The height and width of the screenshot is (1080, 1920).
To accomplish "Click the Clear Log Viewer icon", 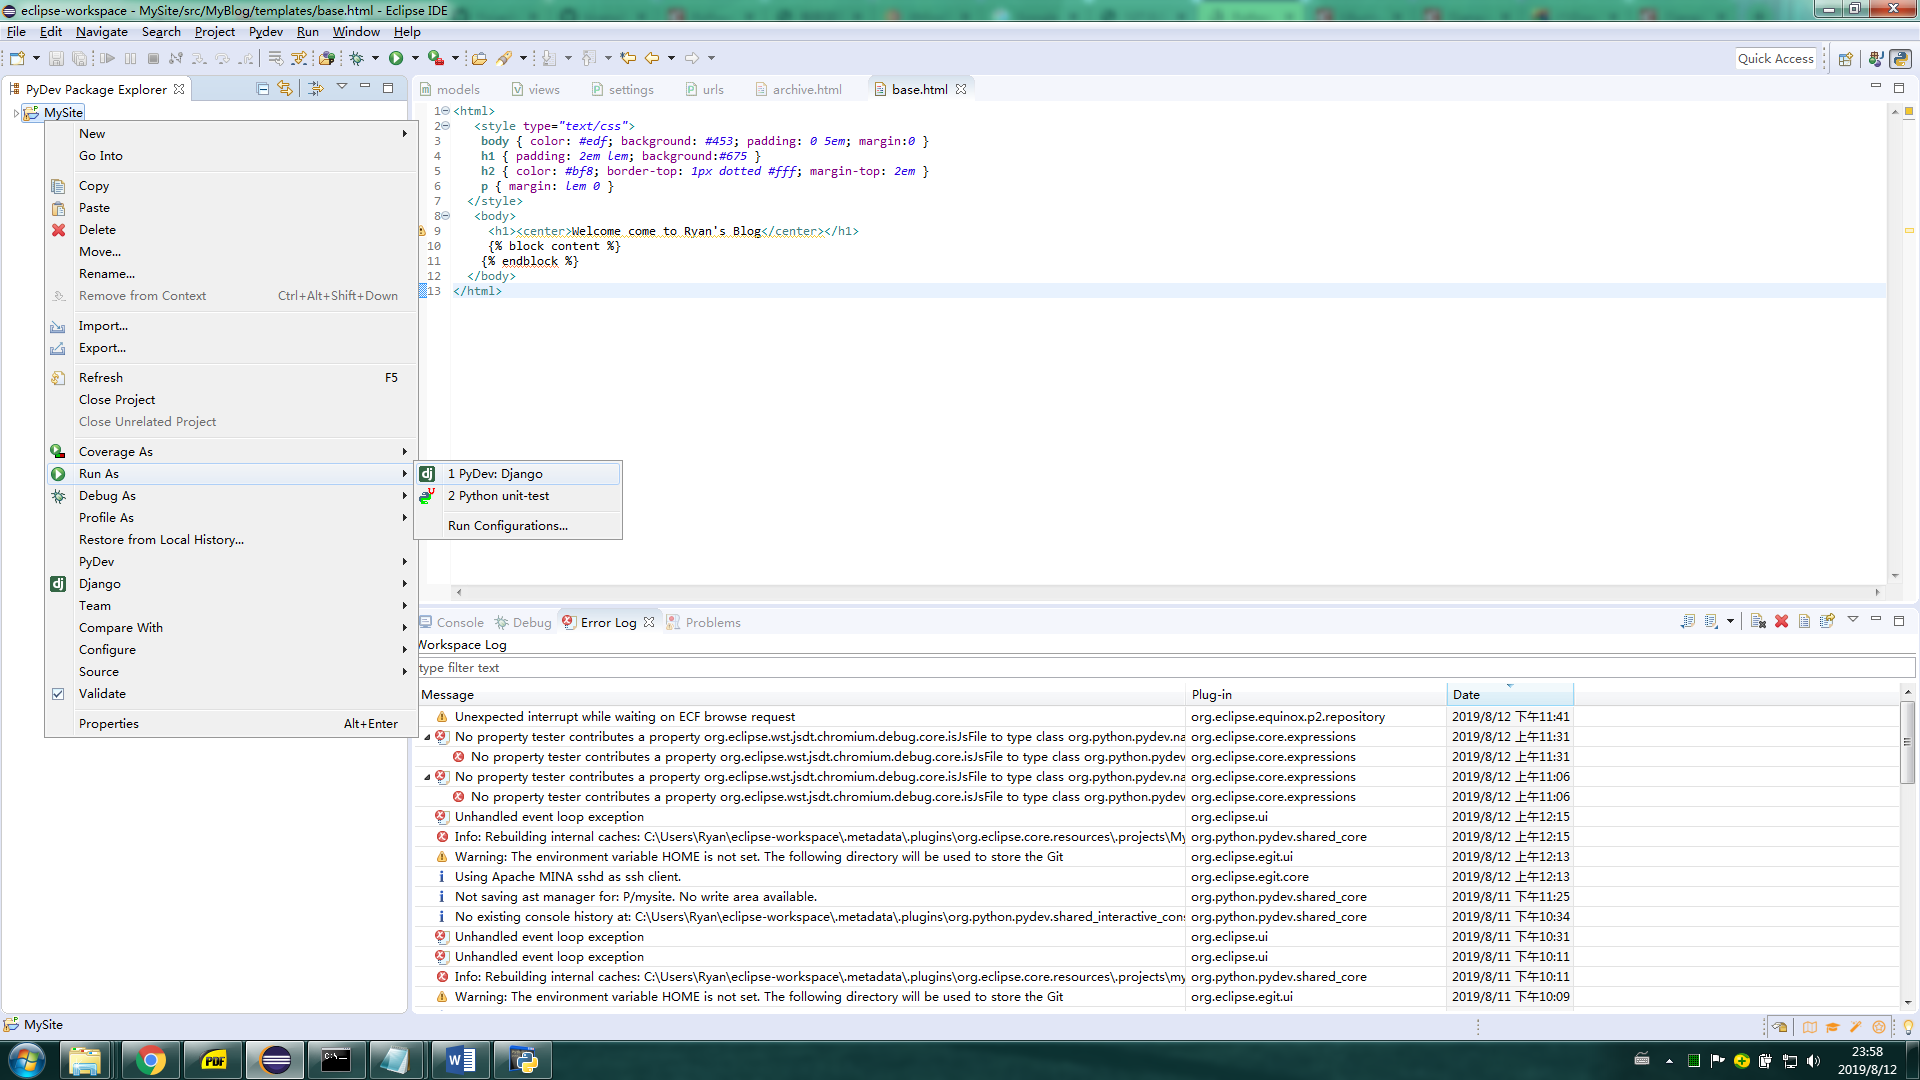I will [x=1758, y=621].
